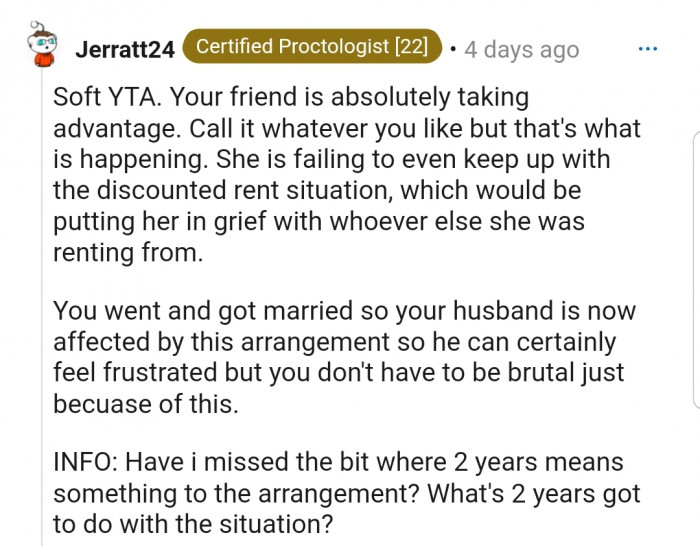Collapse the comment using the thread line
The width and height of the screenshot is (700, 546).
click(42, 308)
